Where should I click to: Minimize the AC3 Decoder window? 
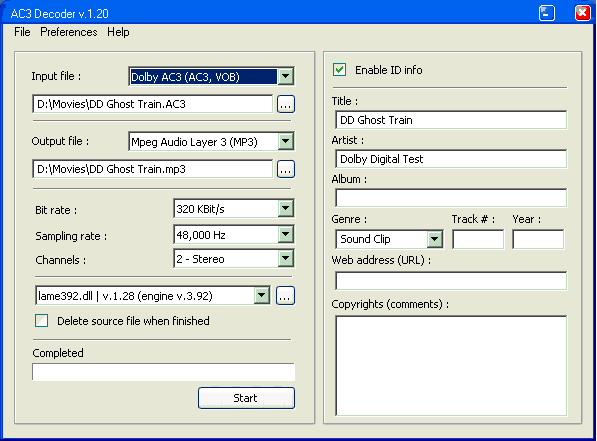(x=547, y=13)
